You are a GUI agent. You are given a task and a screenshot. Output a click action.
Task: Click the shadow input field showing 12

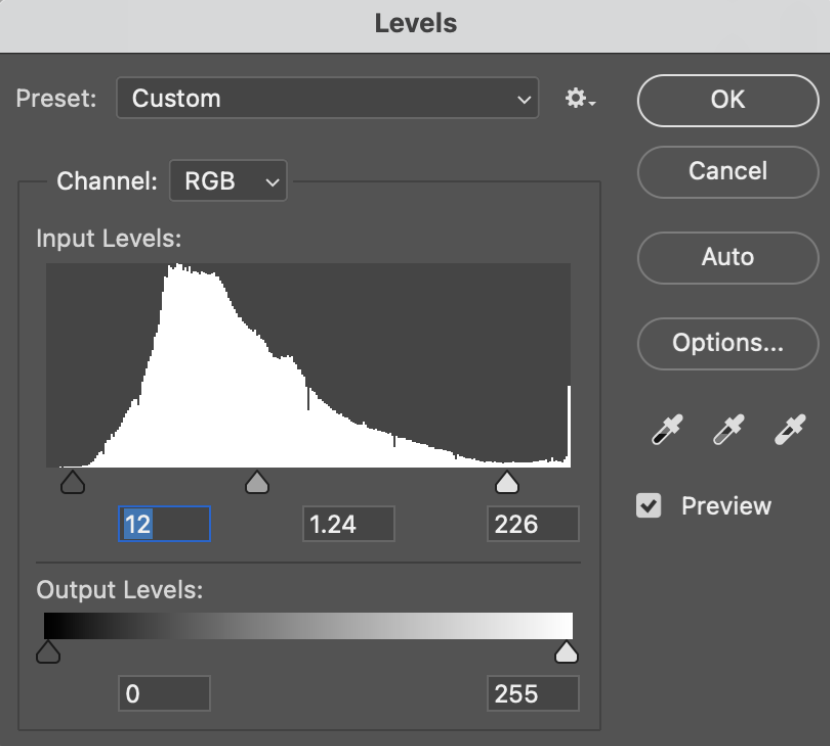(x=164, y=524)
